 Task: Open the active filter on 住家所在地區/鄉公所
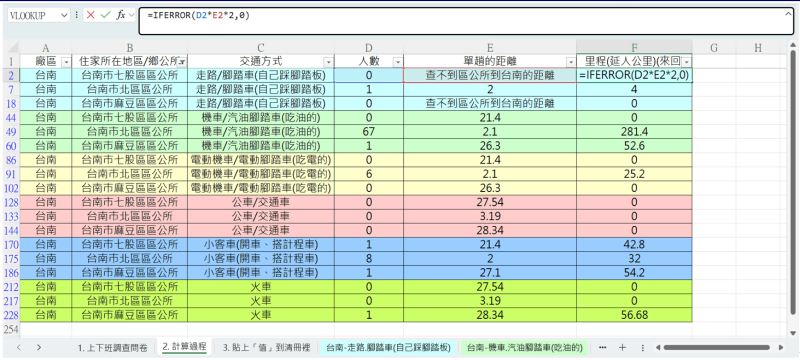pos(181,62)
